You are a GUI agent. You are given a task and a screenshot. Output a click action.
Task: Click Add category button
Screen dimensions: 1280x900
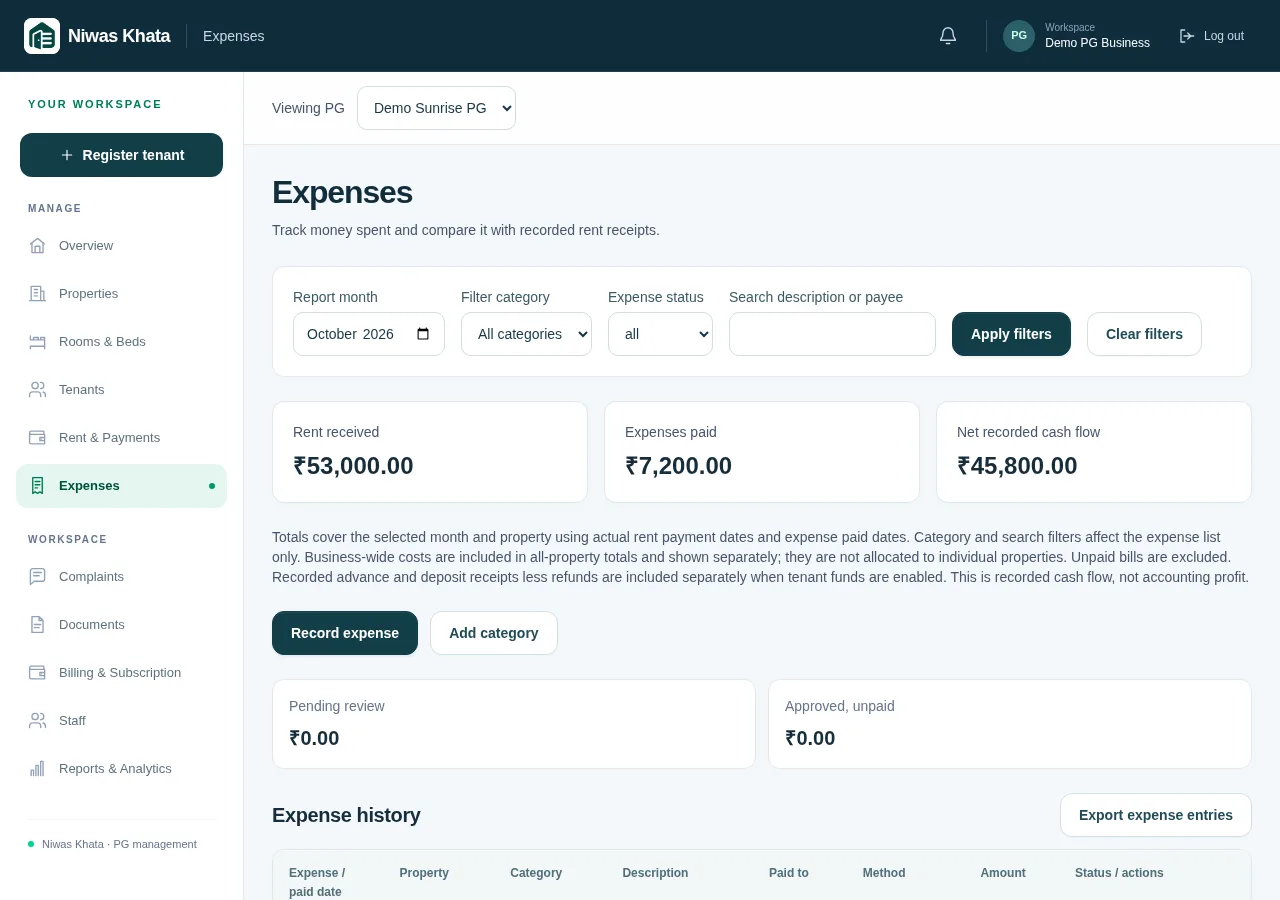(x=494, y=633)
